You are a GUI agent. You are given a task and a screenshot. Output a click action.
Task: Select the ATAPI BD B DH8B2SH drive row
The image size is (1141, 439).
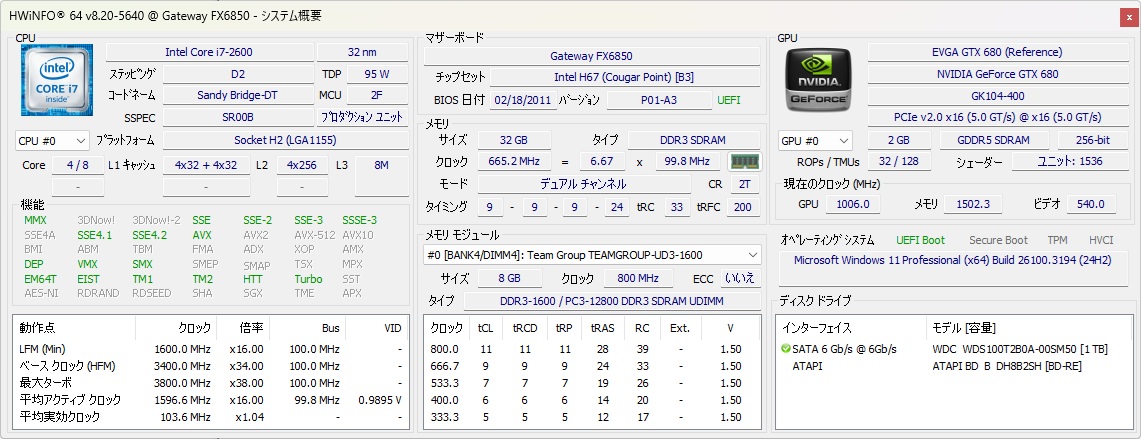coord(954,365)
